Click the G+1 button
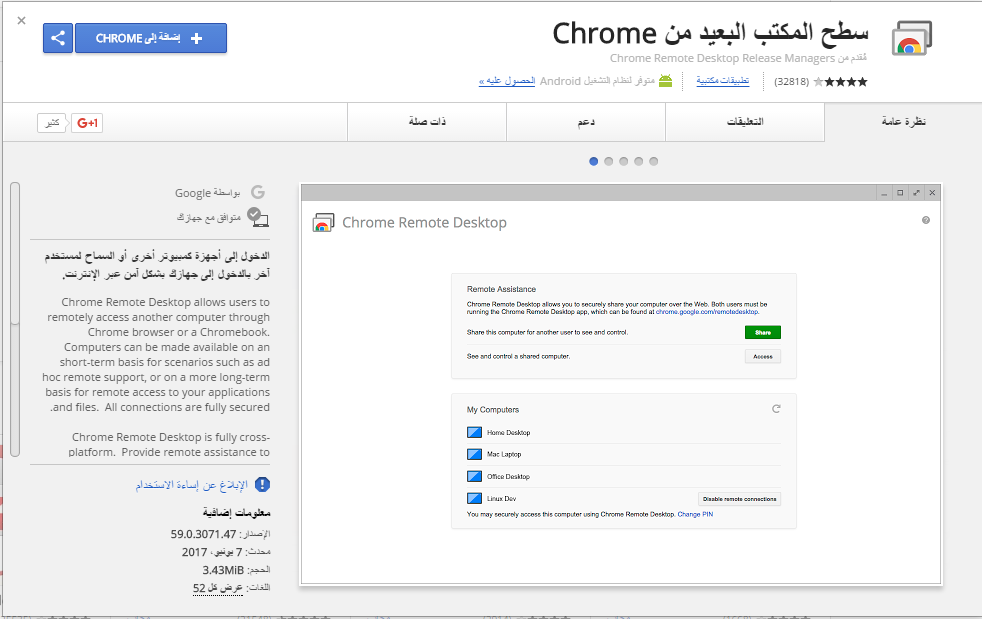Image resolution: width=982 pixels, height=619 pixels. click(87, 123)
